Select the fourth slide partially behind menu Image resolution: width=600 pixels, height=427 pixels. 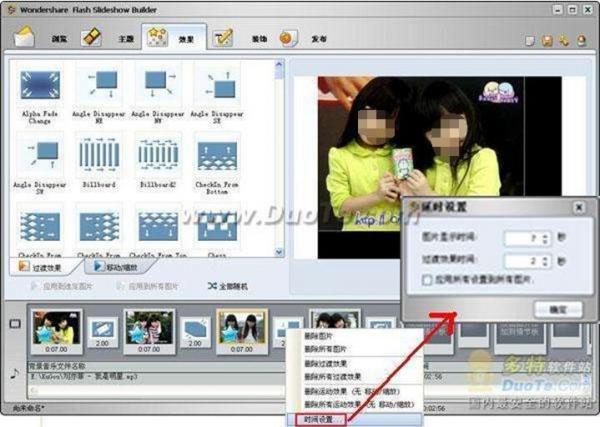click(x=335, y=319)
